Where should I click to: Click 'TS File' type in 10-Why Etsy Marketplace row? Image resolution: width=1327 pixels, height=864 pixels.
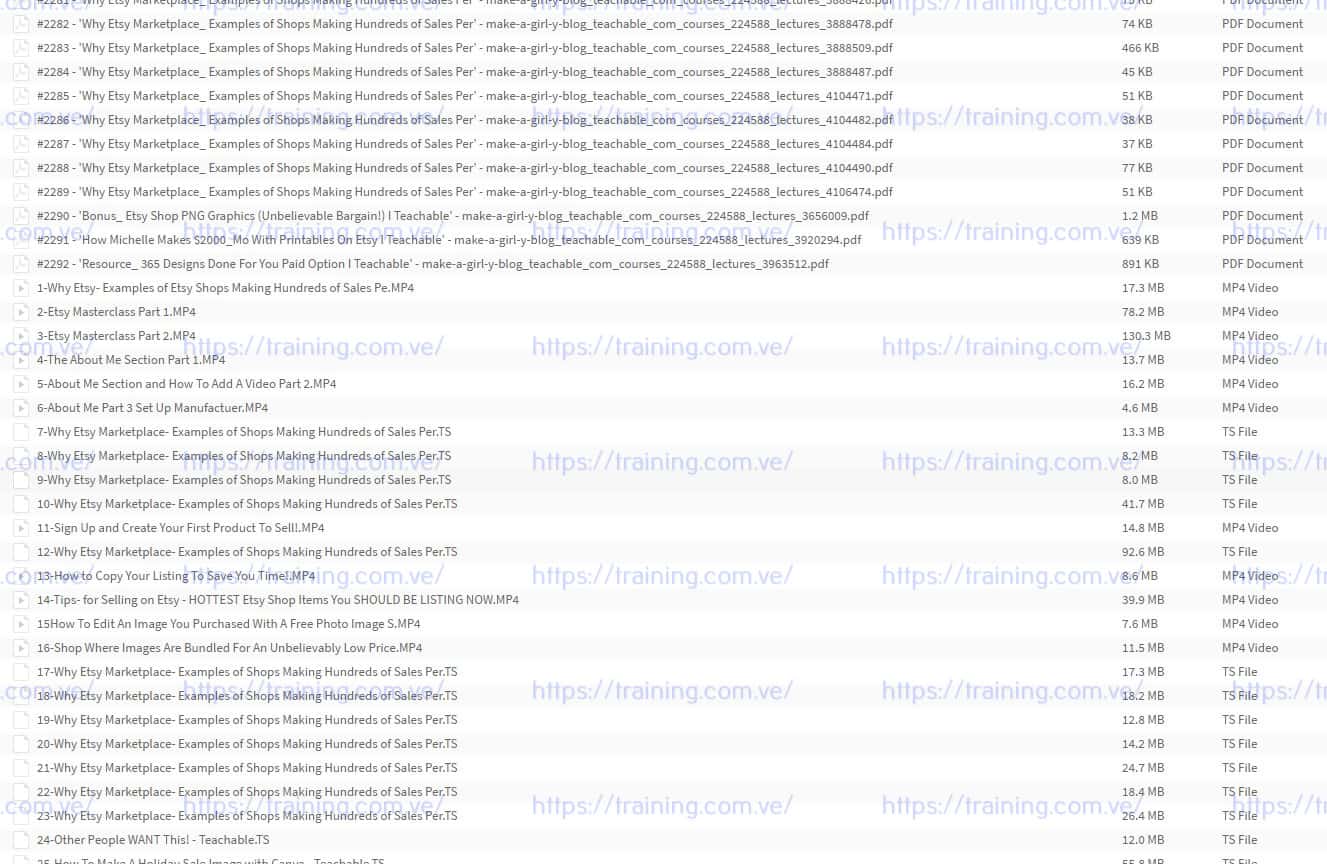(1240, 504)
